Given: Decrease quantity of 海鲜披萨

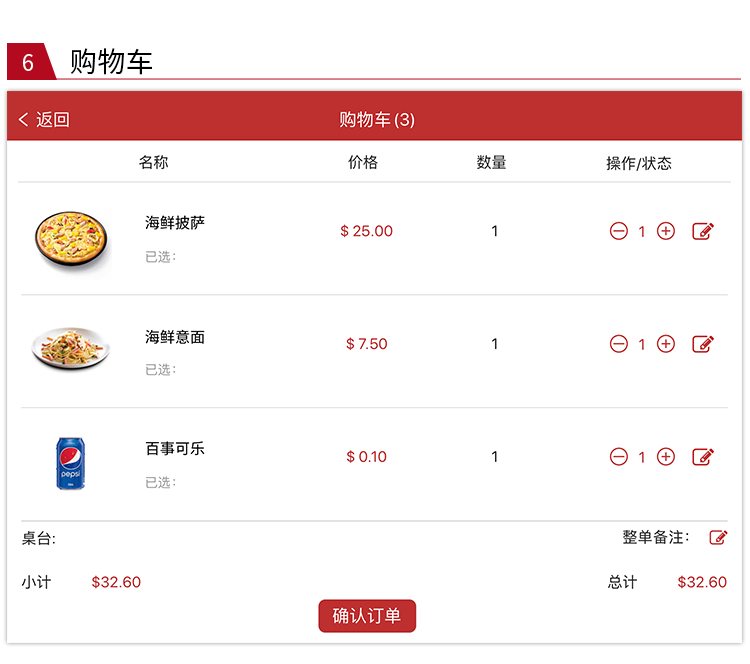Looking at the screenshot, I should click(618, 231).
